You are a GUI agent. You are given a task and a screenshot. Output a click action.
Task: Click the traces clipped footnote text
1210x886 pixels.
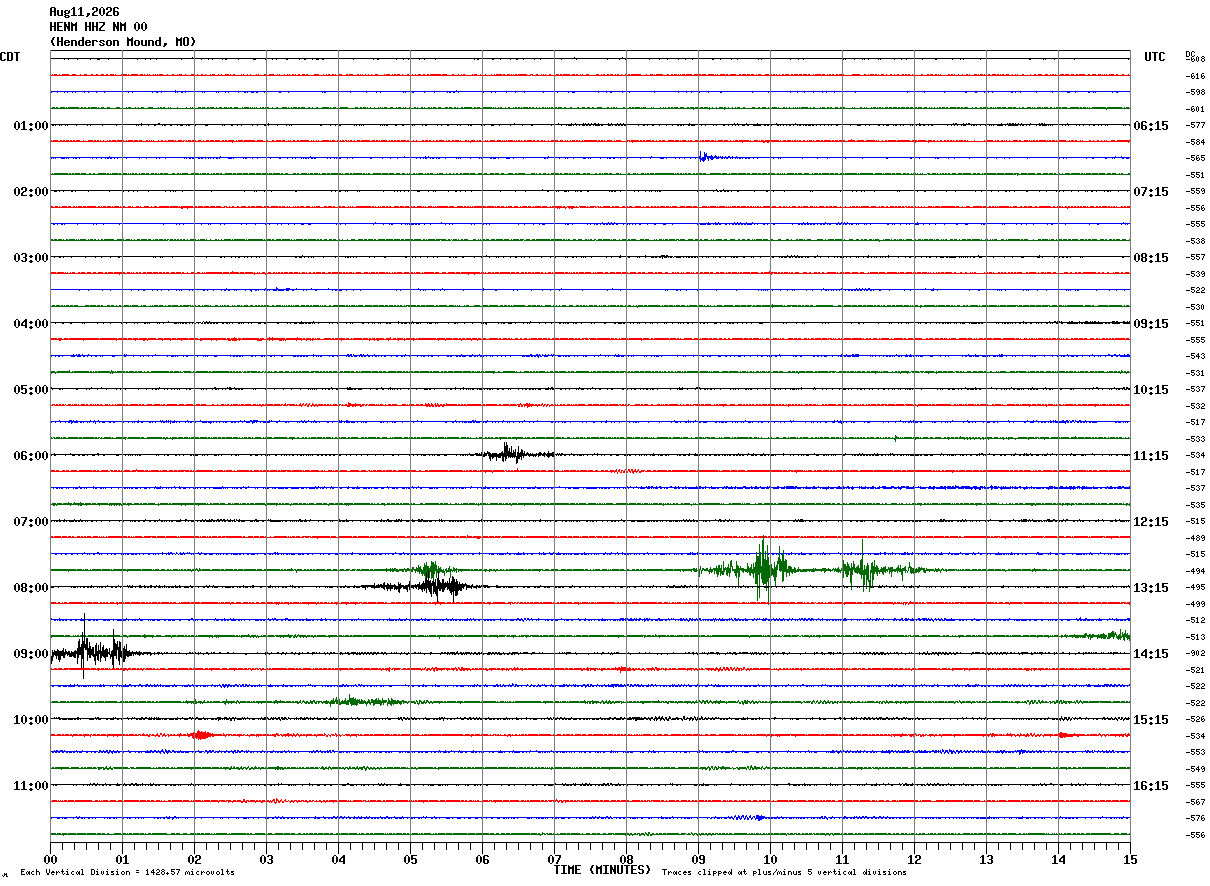click(784, 872)
